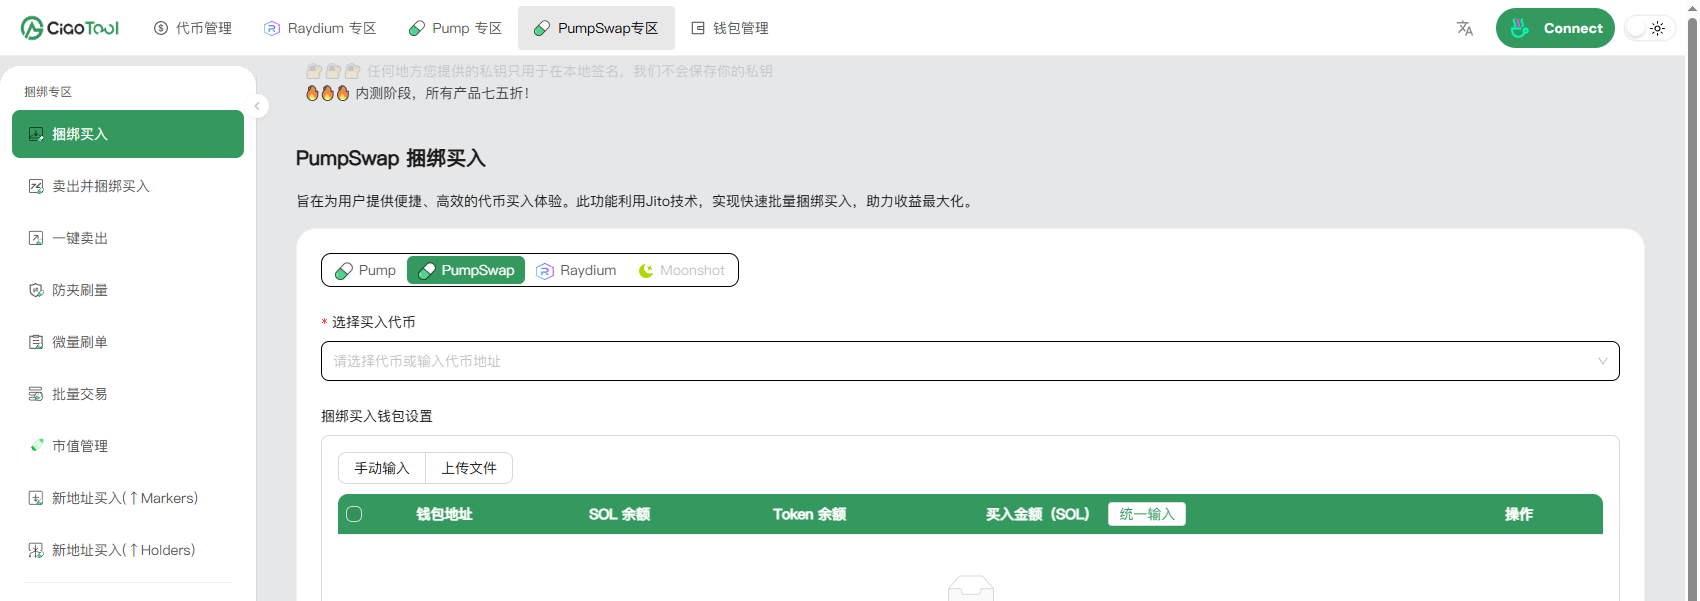The image size is (1700, 601).
Task: Switch to the Moonshot platform tab
Action: [682, 270]
